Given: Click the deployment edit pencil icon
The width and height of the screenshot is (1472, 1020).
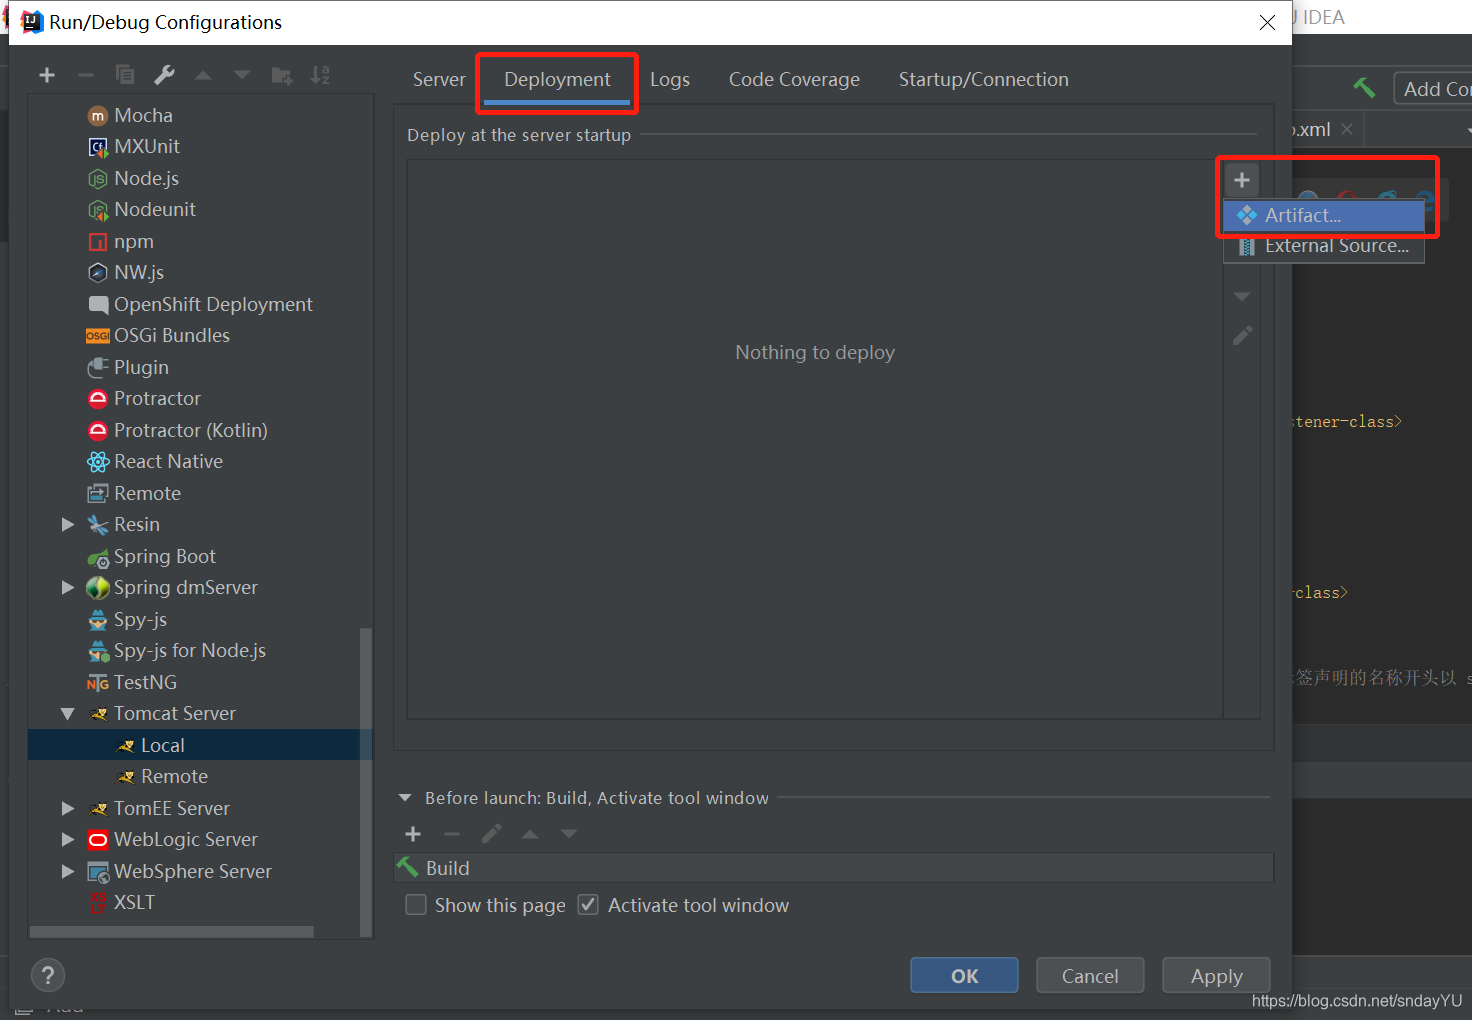Looking at the screenshot, I should point(1242,336).
